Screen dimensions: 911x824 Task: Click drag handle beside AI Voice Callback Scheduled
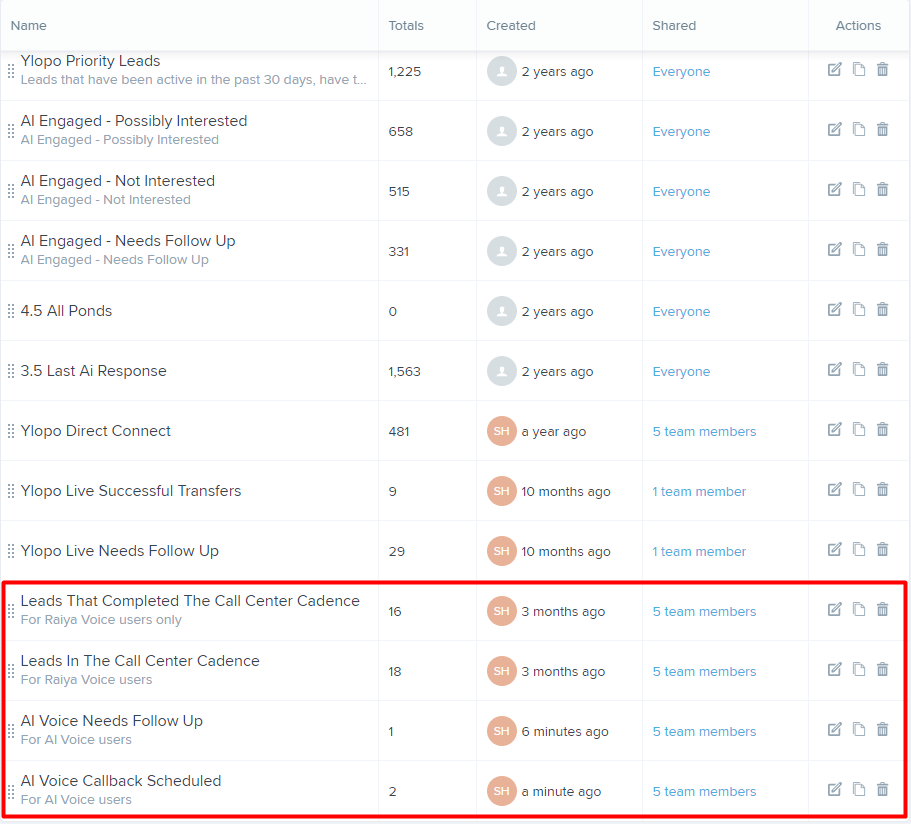pos(11,791)
